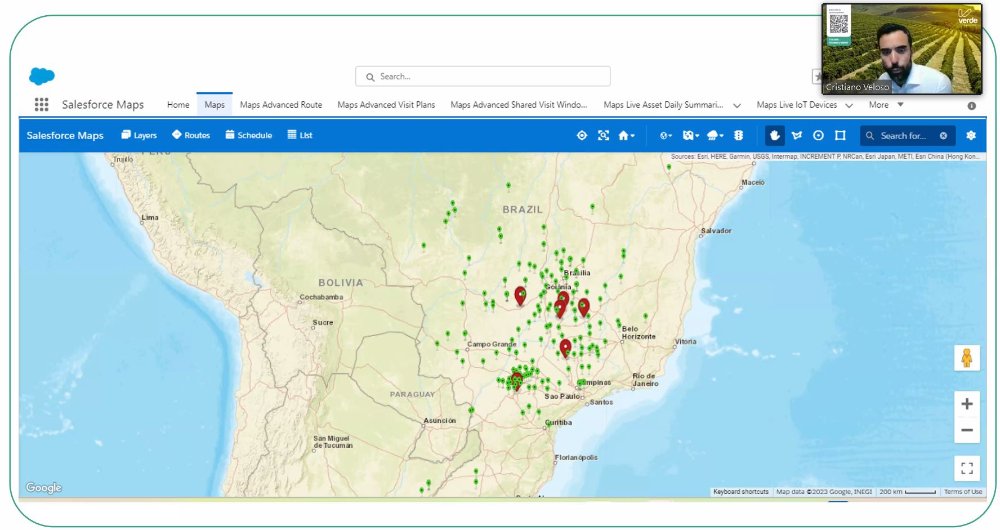Open Salesforce Maps settings gear
Image resolution: width=1000 pixels, height=530 pixels.
point(970,135)
